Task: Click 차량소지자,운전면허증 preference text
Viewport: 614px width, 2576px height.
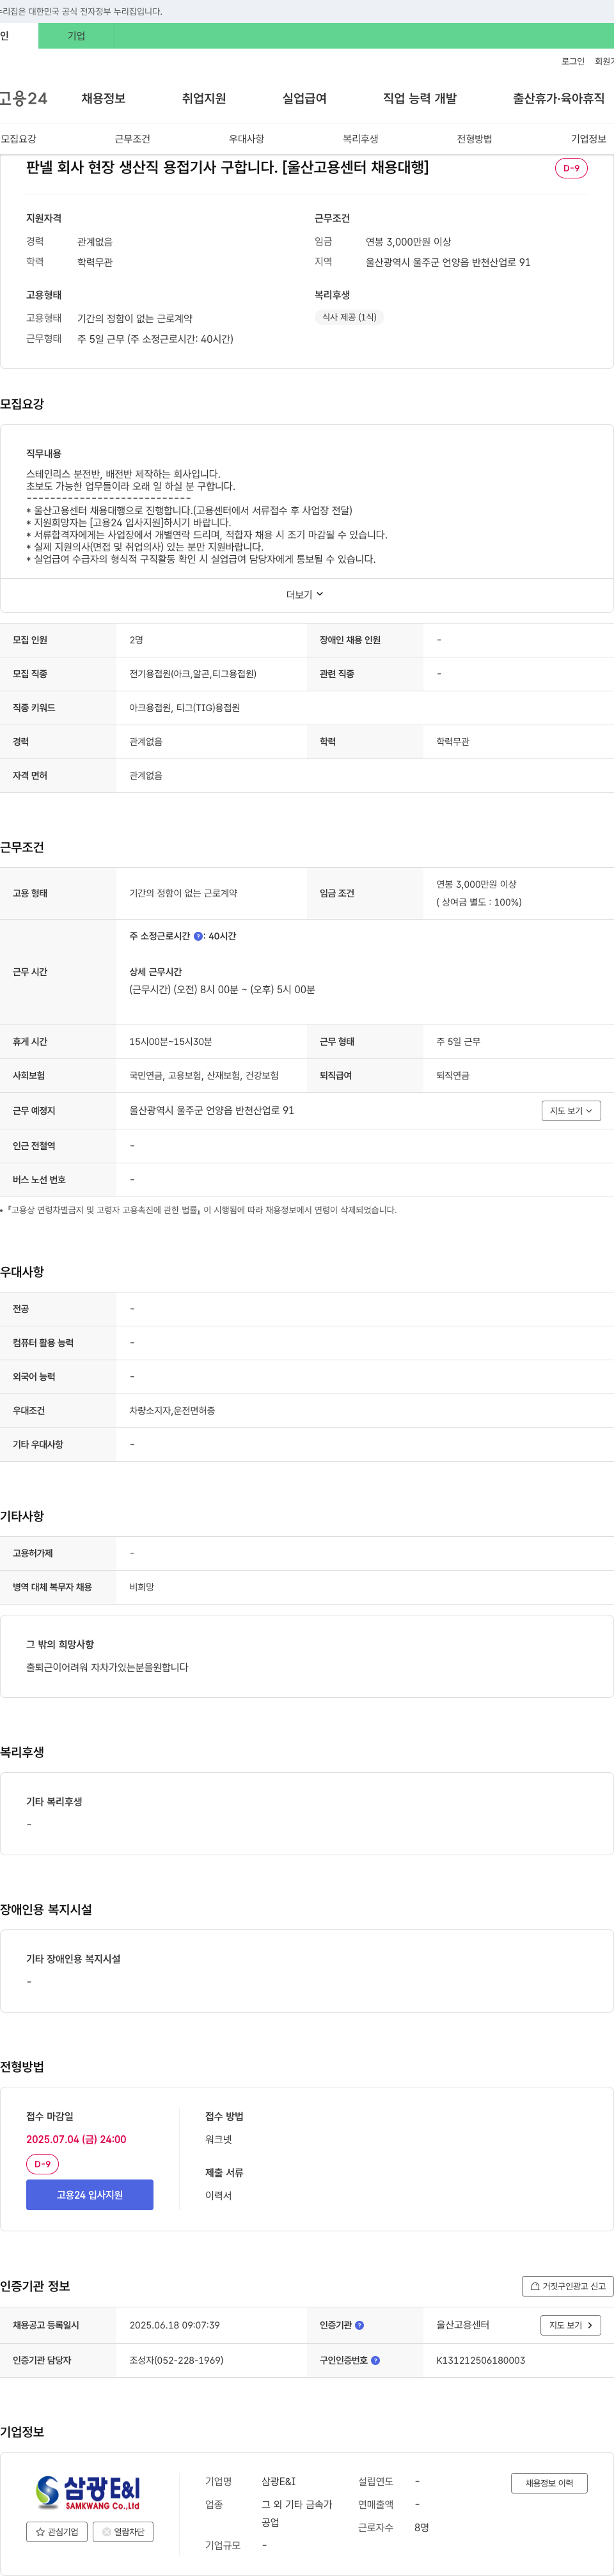Action: pyautogui.click(x=172, y=1410)
